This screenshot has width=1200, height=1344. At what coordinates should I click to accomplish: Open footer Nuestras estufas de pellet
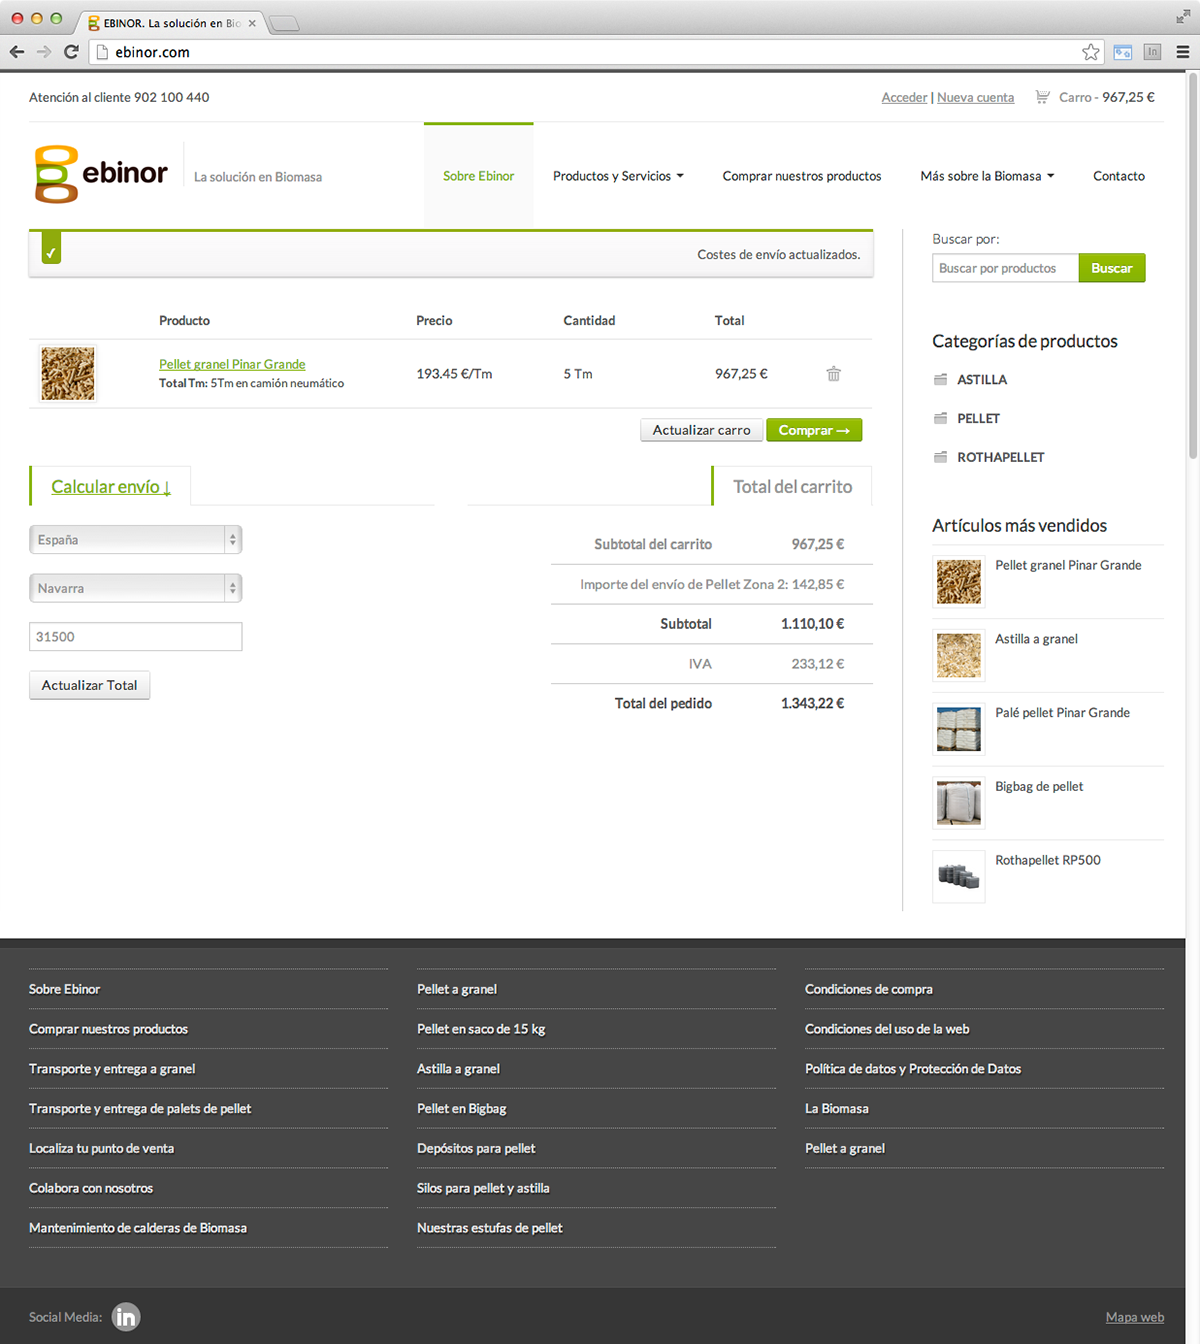(x=490, y=1228)
